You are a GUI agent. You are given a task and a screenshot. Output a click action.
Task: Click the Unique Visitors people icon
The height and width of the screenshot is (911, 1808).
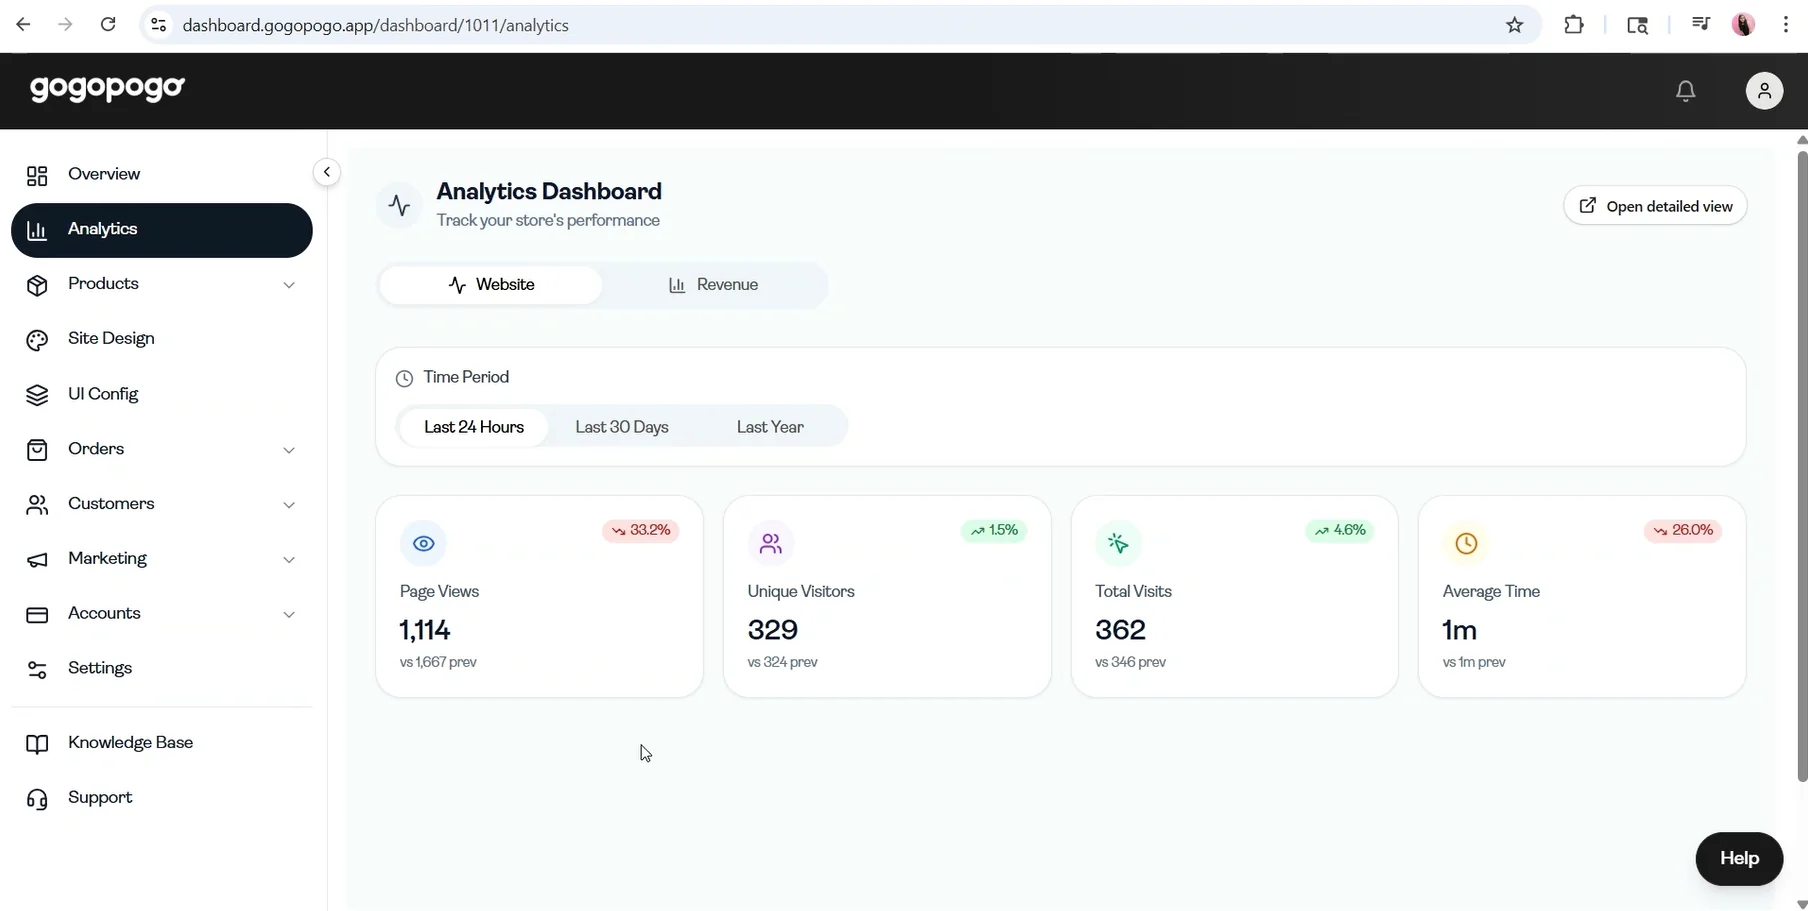(770, 544)
